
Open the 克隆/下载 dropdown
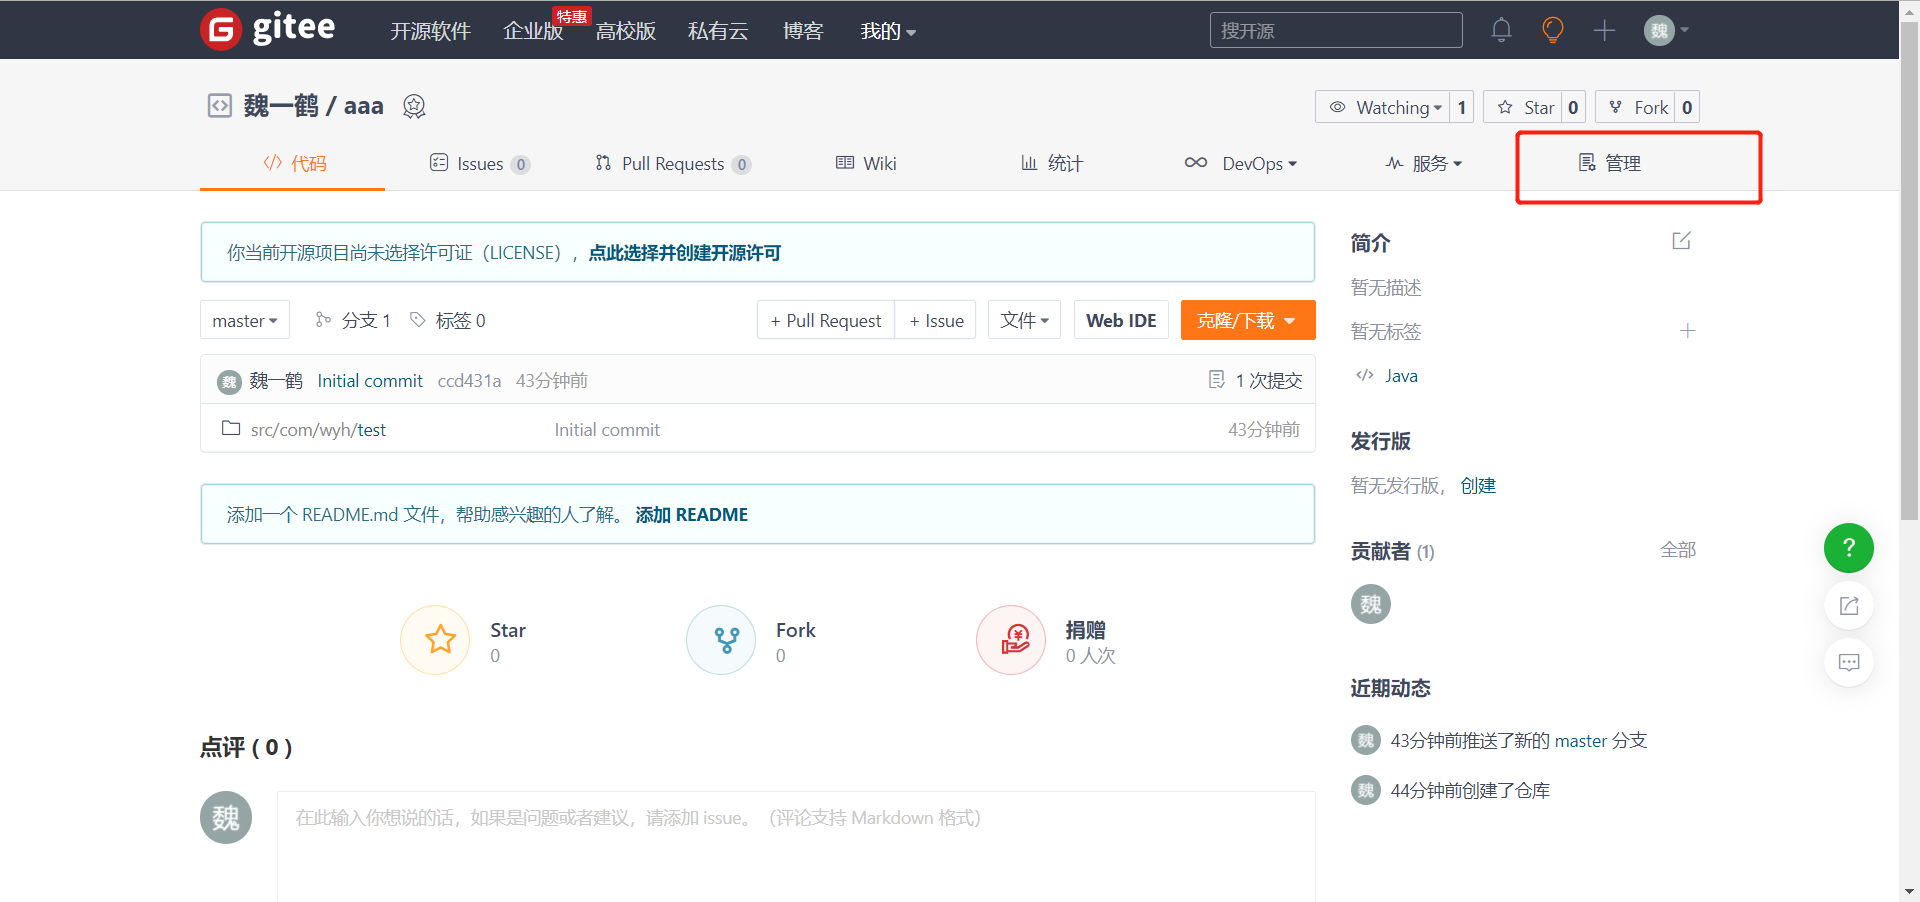(1248, 320)
